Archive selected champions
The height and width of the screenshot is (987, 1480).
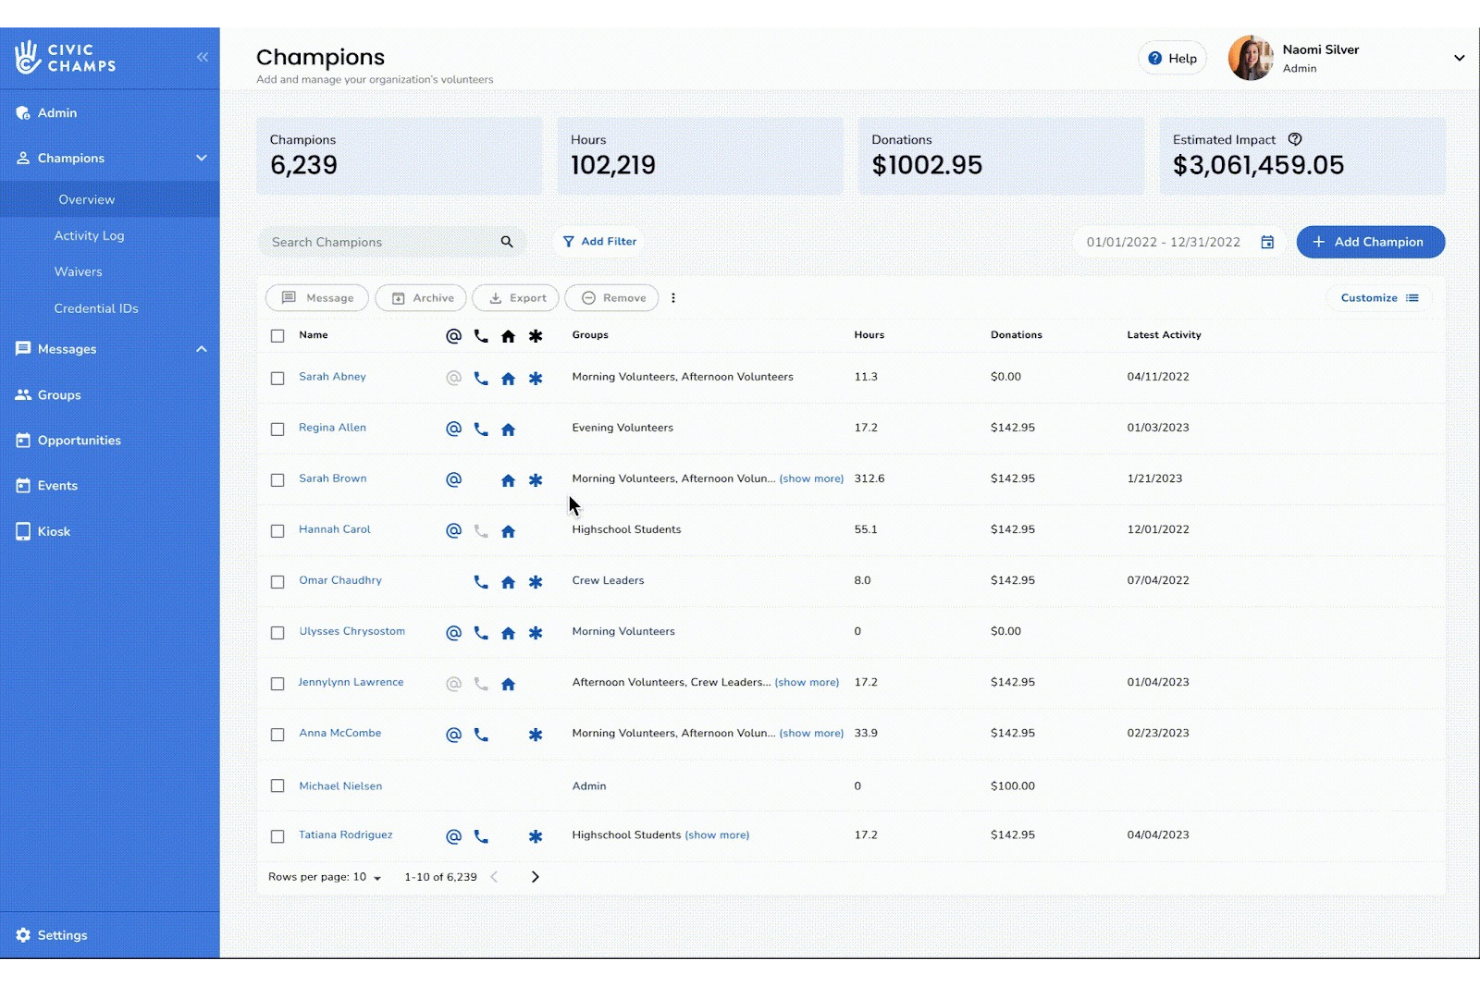420,297
